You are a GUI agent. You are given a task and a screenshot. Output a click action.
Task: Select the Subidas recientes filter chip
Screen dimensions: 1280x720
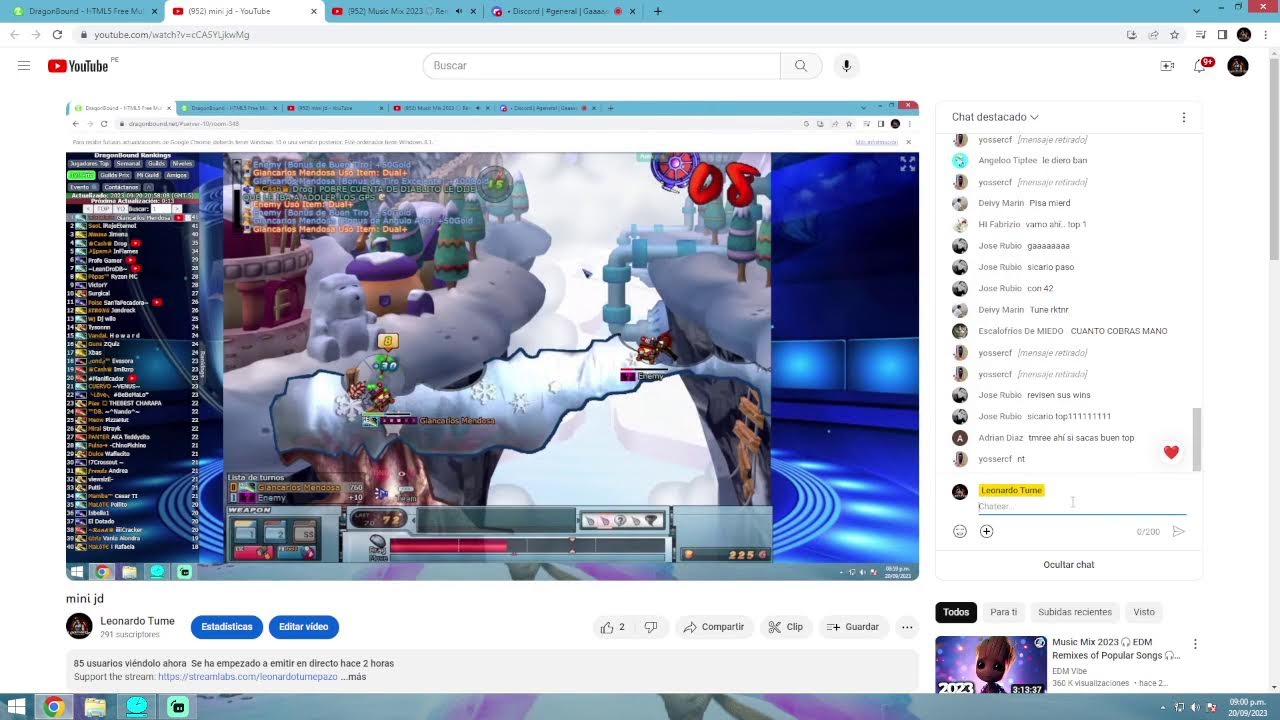tap(1075, 612)
